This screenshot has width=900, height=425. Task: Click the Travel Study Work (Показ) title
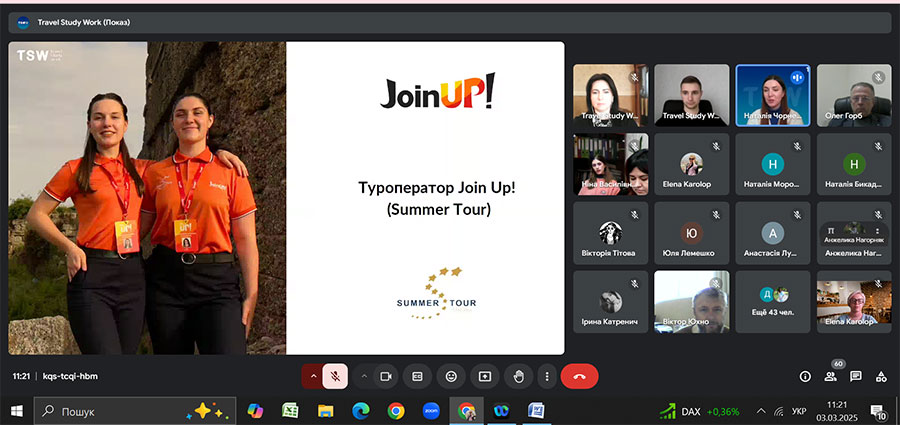coord(84,22)
